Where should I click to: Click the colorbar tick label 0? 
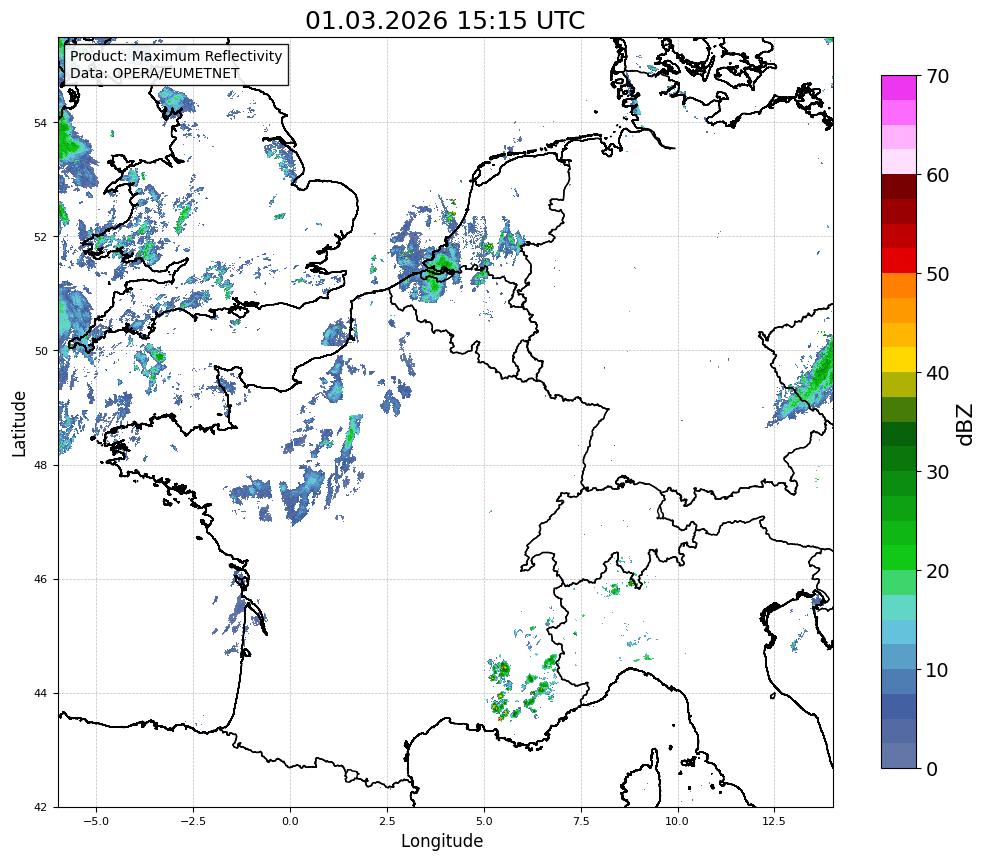coord(932,769)
